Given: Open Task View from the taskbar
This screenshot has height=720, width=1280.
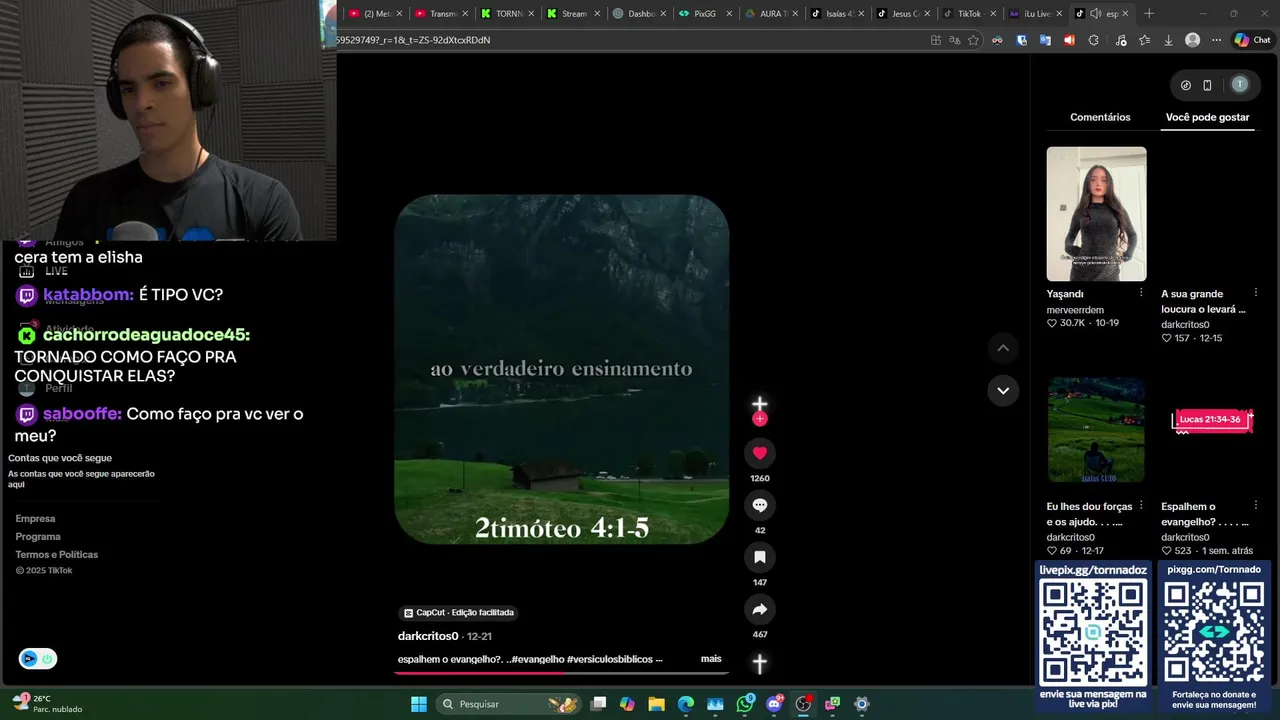Looking at the screenshot, I should 598,704.
